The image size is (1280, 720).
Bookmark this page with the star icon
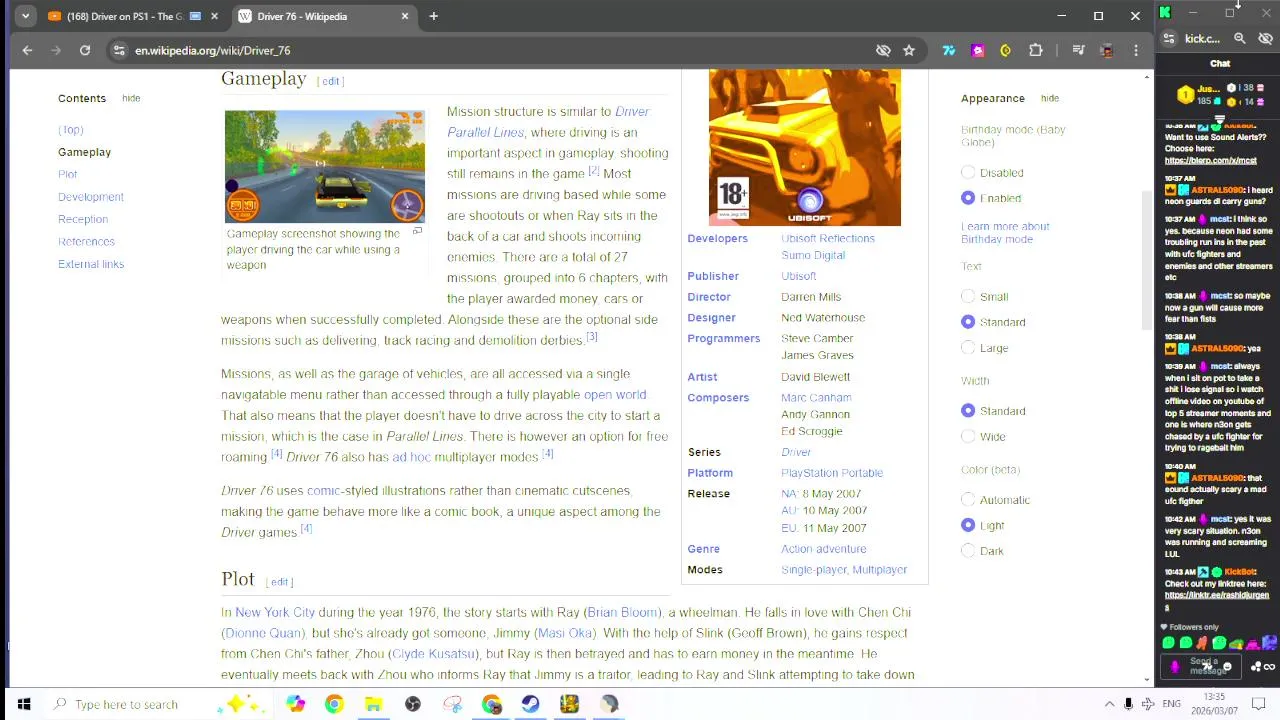click(909, 50)
